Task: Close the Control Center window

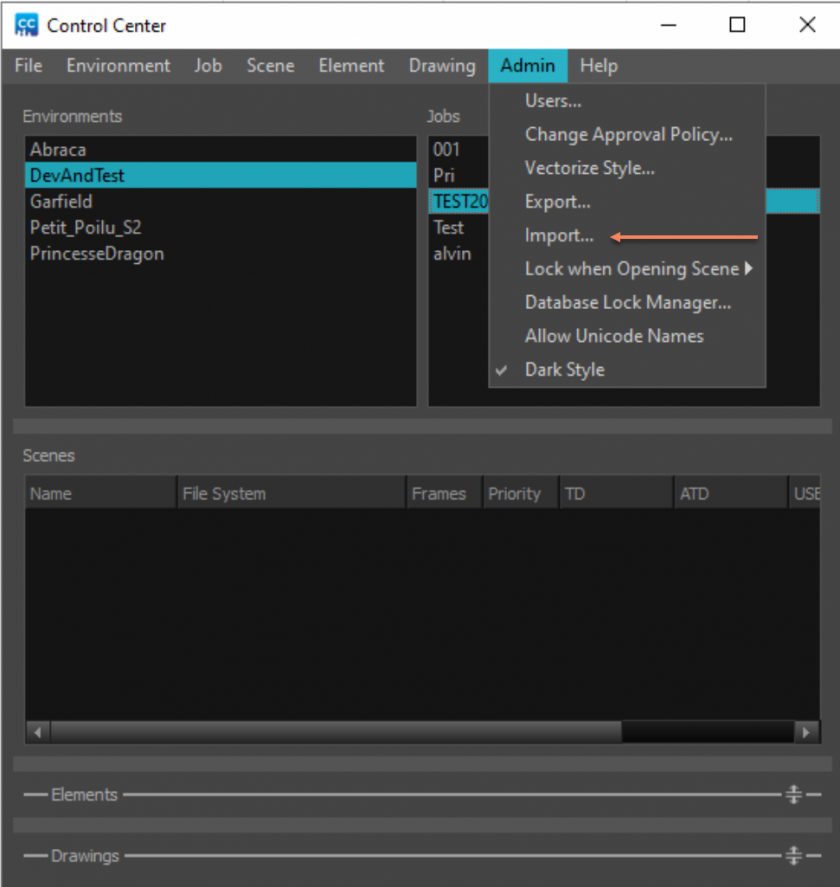Action: click(x=807, y=25)
